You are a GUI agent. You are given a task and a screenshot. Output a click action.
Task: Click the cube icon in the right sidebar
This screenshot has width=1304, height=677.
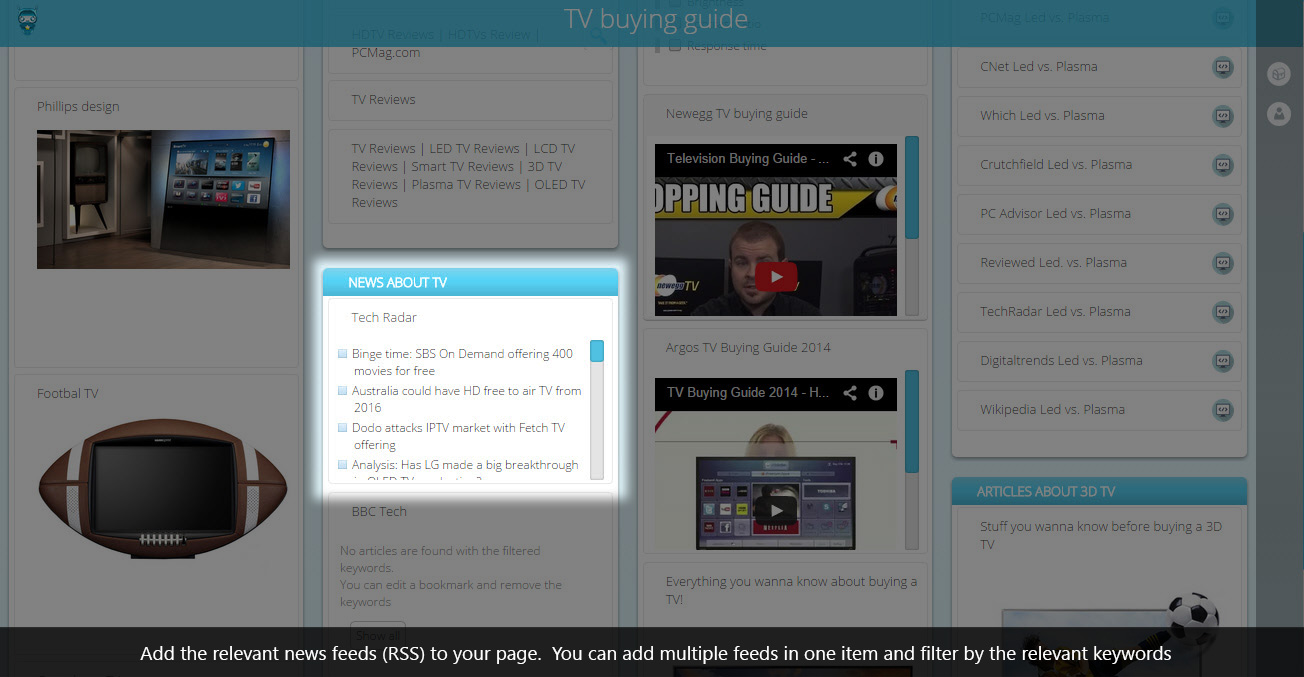pyautogui.click(x=1278, y=74)
